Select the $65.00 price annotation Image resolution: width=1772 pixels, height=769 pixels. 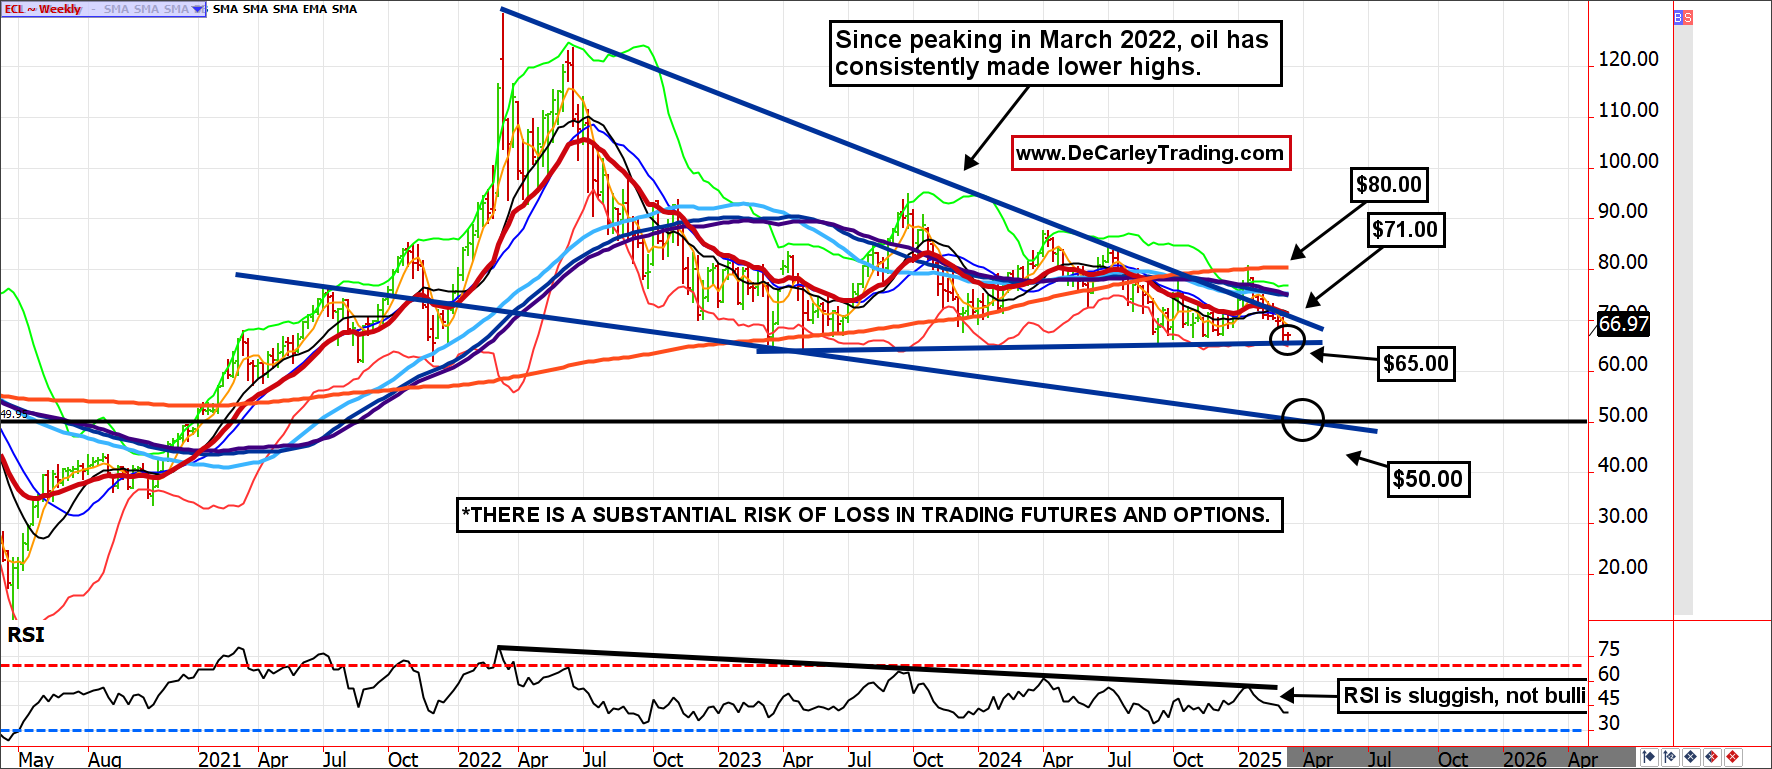click(1415, 363)
